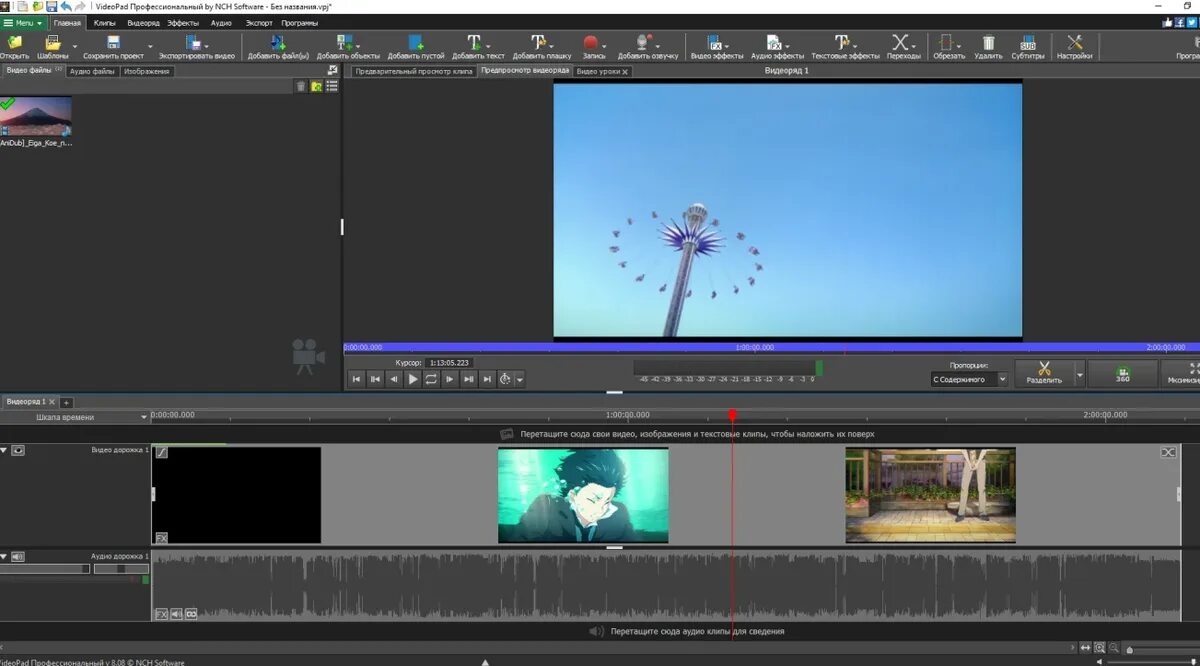1200x666 pixels.
Task: Click the link icon on audio clip
Action: coord(191,614)
